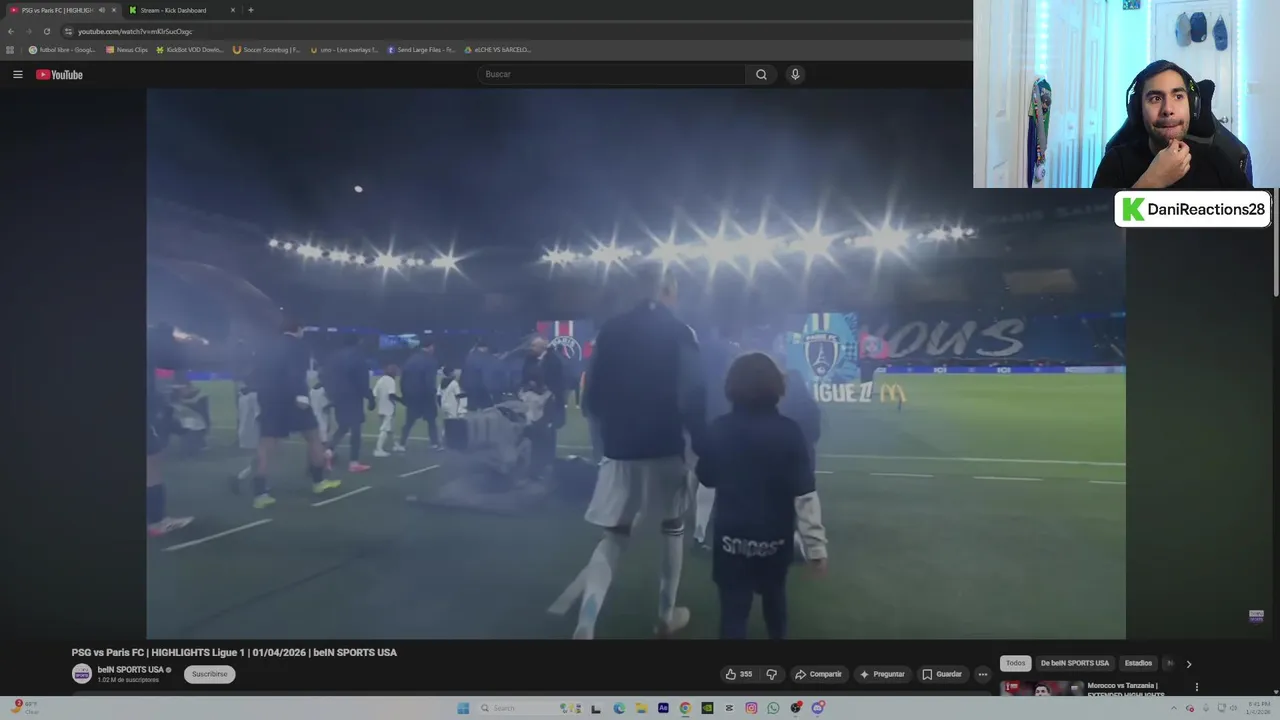Open the futbol libre bookmark
This screenshot has width=1280, height=720.
pos(63,49)
